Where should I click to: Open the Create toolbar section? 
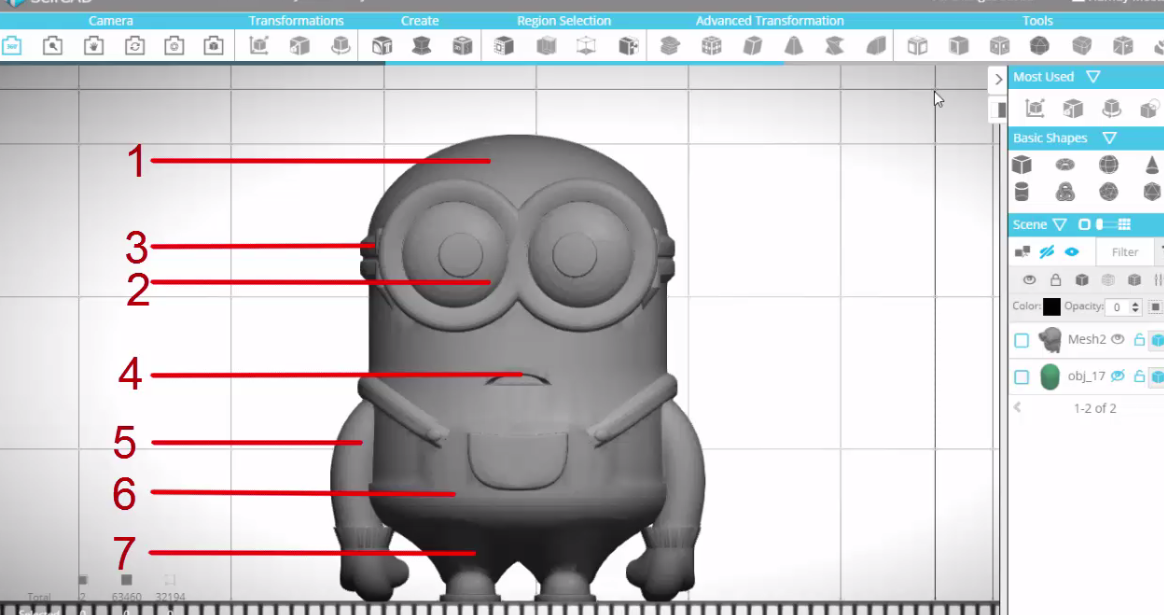(x=419, y=21)
